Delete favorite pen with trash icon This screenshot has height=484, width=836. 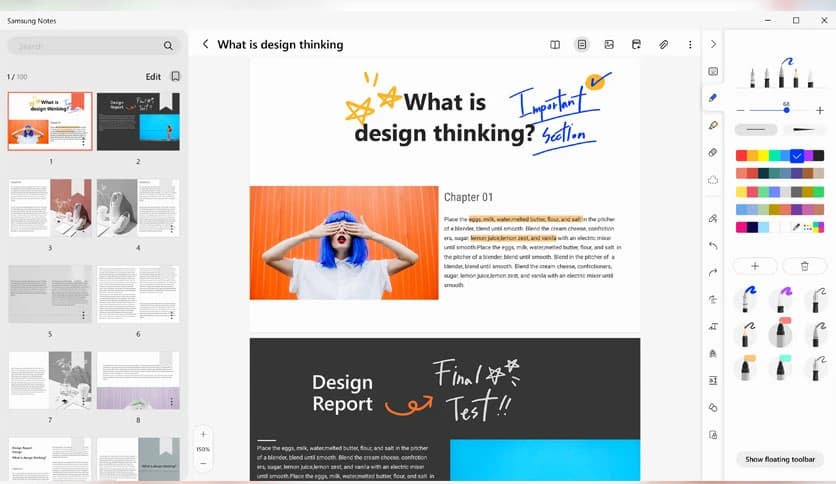[x=804, y=266]
